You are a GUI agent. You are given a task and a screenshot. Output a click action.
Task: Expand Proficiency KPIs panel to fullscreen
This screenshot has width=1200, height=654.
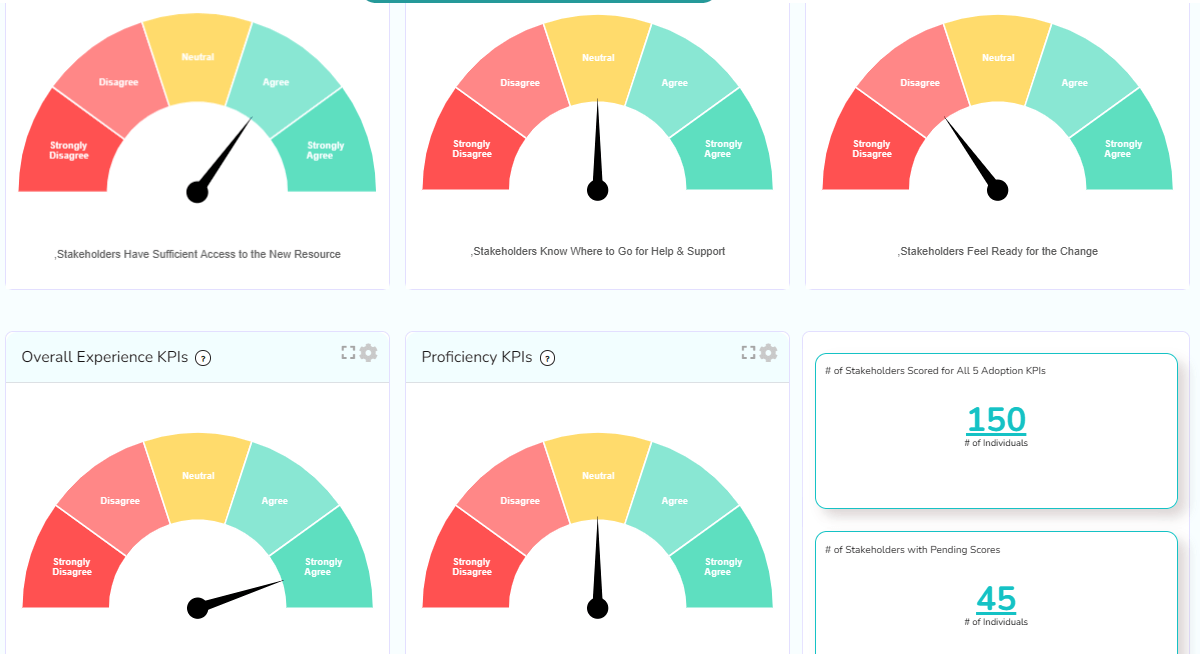click(x=747, y=352)
